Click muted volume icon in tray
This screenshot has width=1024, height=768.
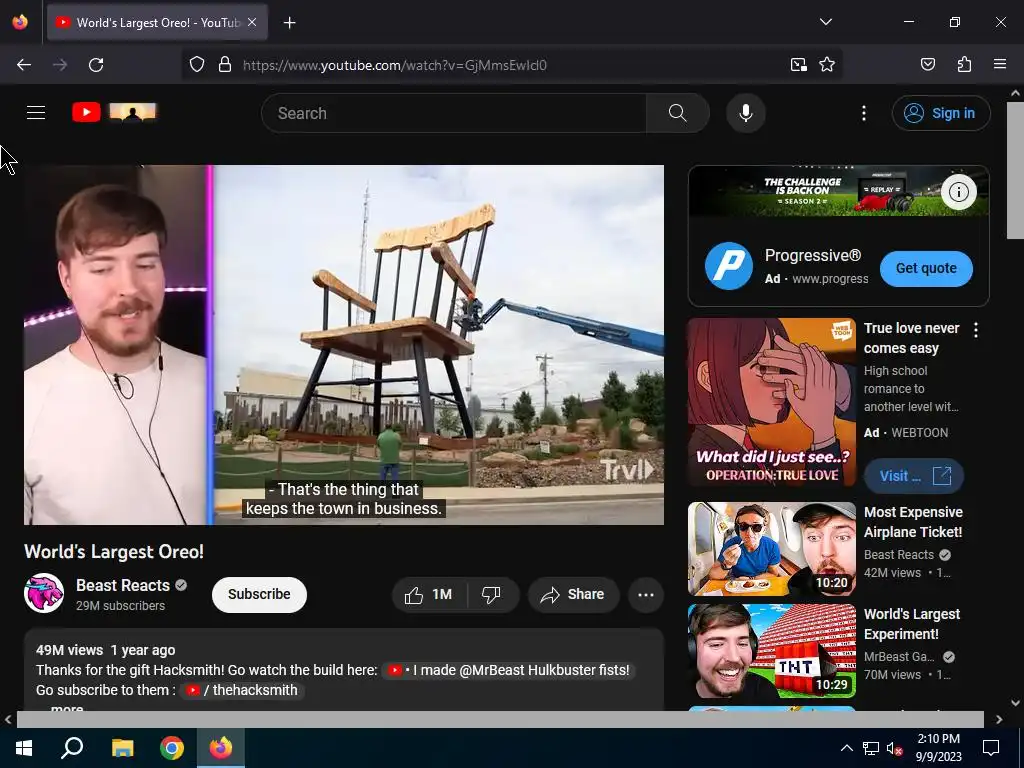click(x=895, y=748)
